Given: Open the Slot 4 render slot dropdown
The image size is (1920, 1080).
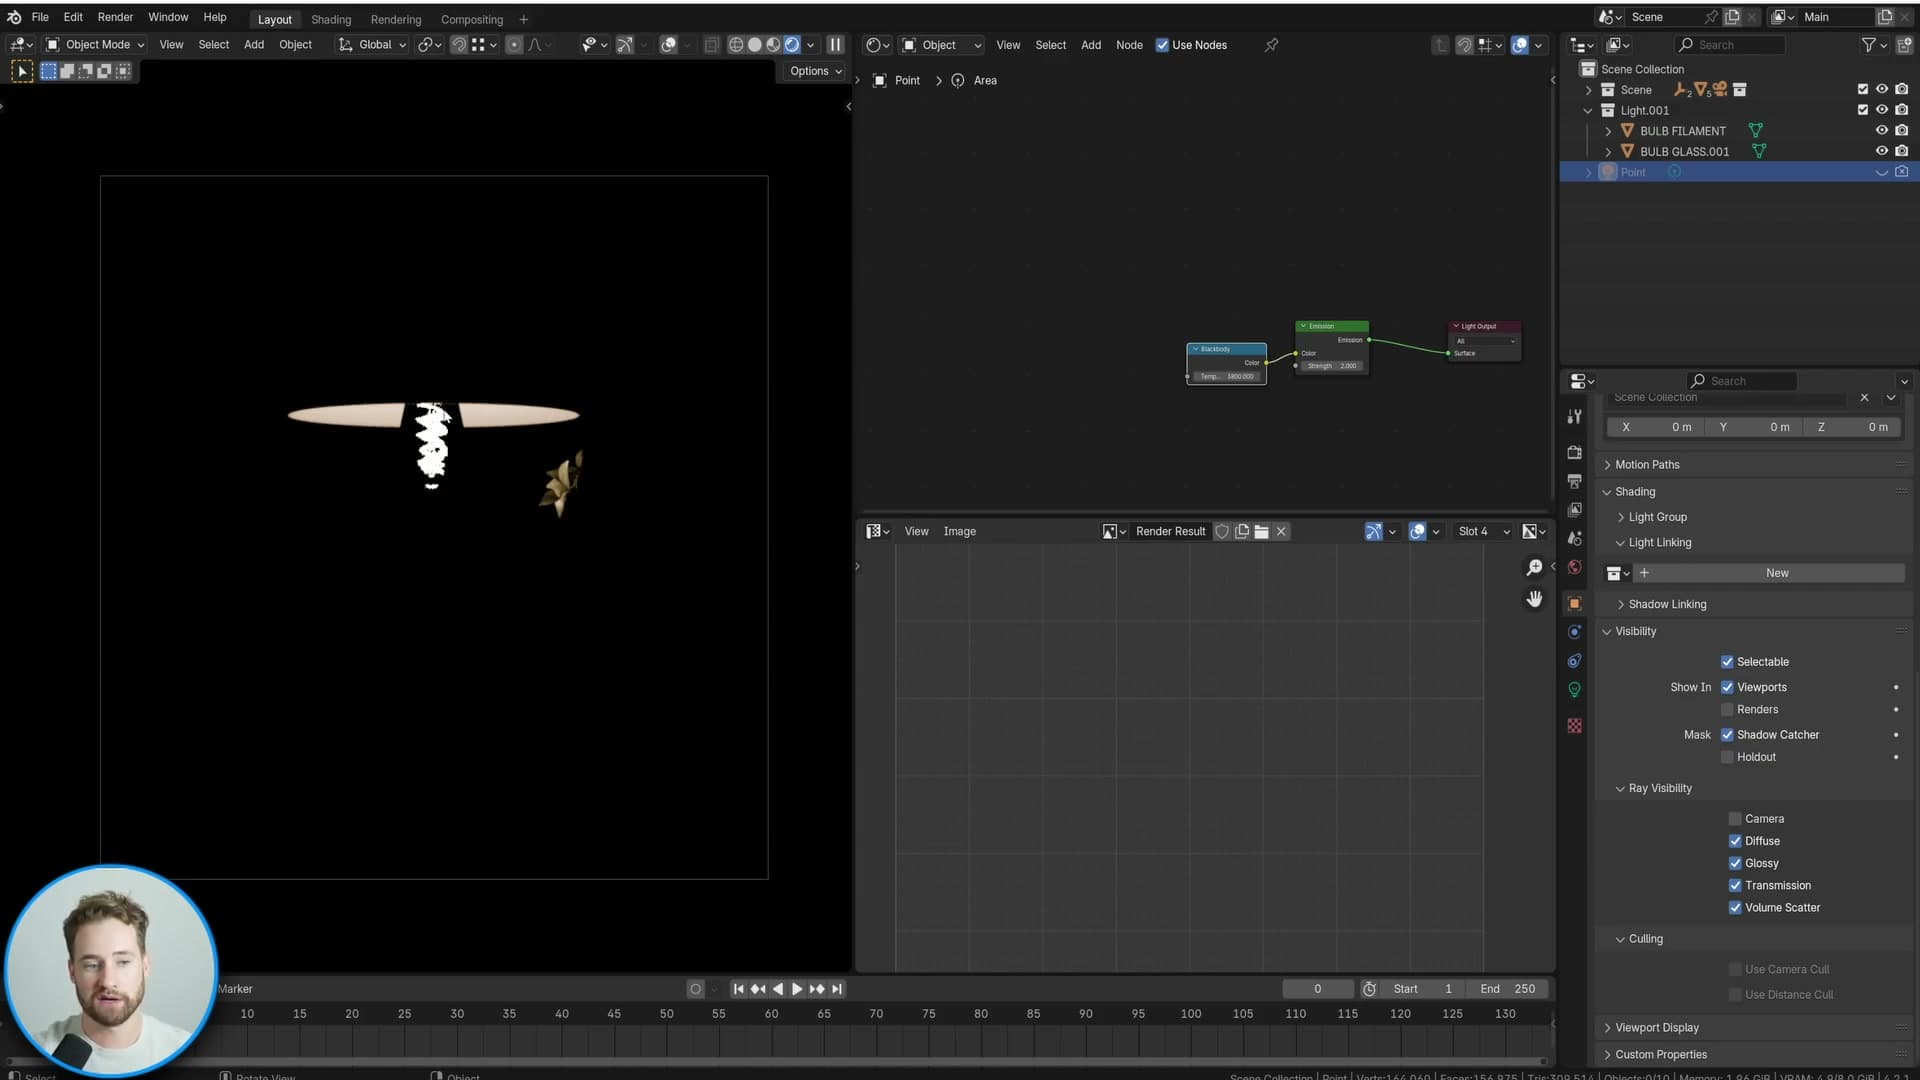Looking at the screenshot, I should tap(1482, 532).
